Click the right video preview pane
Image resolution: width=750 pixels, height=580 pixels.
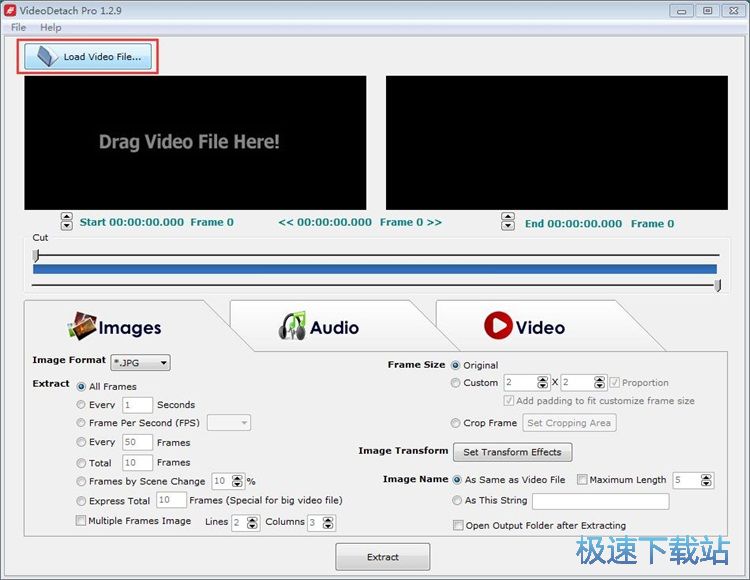pyautogui.click(x=557, y=142)
